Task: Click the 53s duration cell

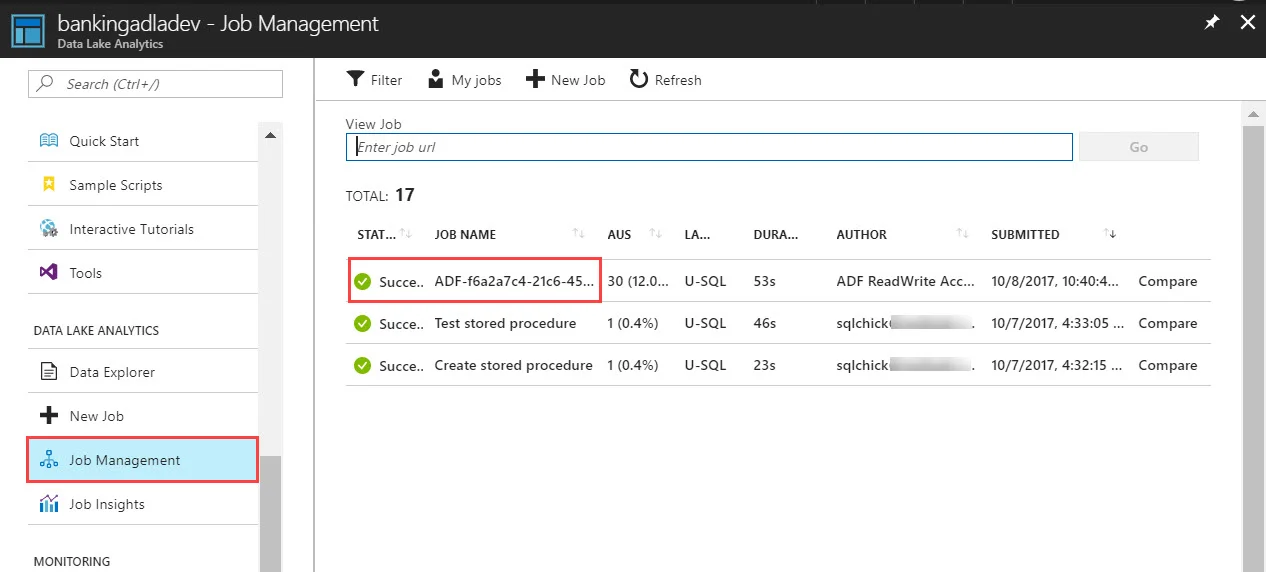Action: (x=764, y=282)
